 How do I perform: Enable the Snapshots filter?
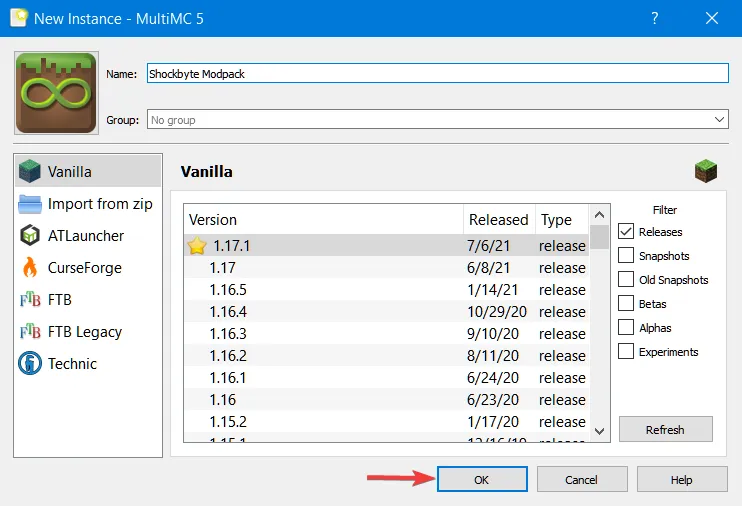coord(626,255)
